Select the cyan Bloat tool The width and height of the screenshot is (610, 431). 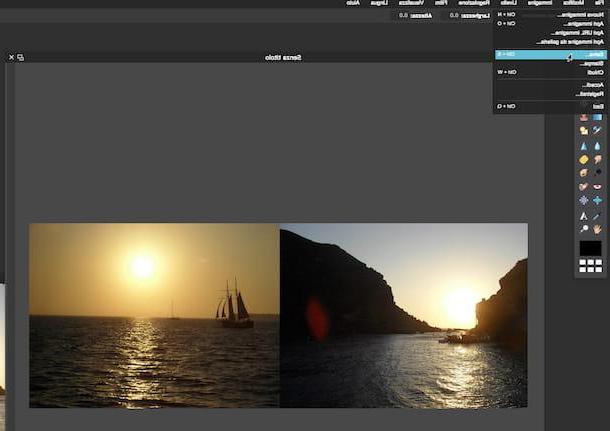click(x=597, y=200)
